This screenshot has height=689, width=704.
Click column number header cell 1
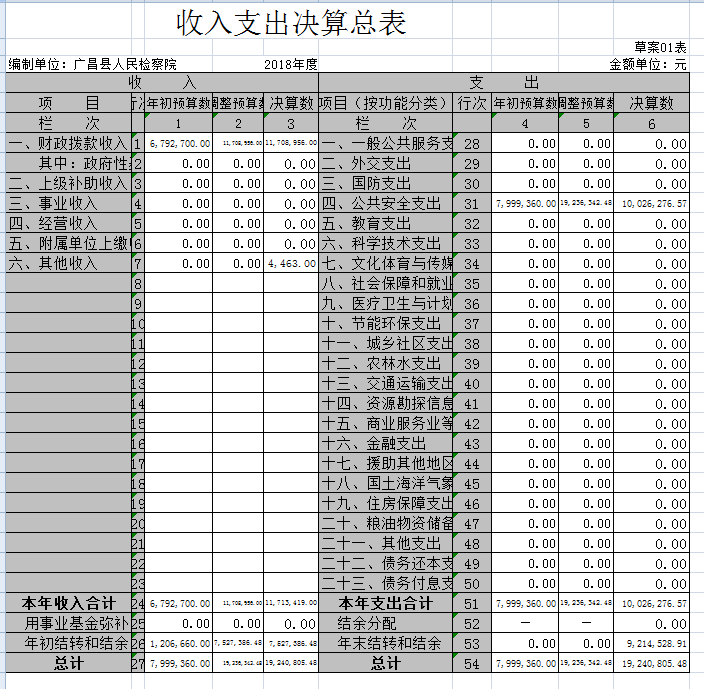pyautogui.click(x=179, y=123)
